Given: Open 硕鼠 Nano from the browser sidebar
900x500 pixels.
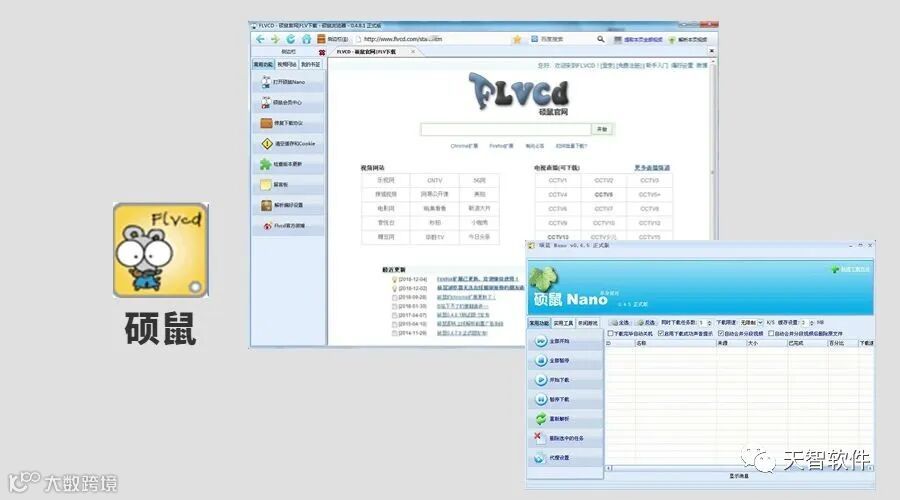Looking at the screenshot, I should coord(289,82).
